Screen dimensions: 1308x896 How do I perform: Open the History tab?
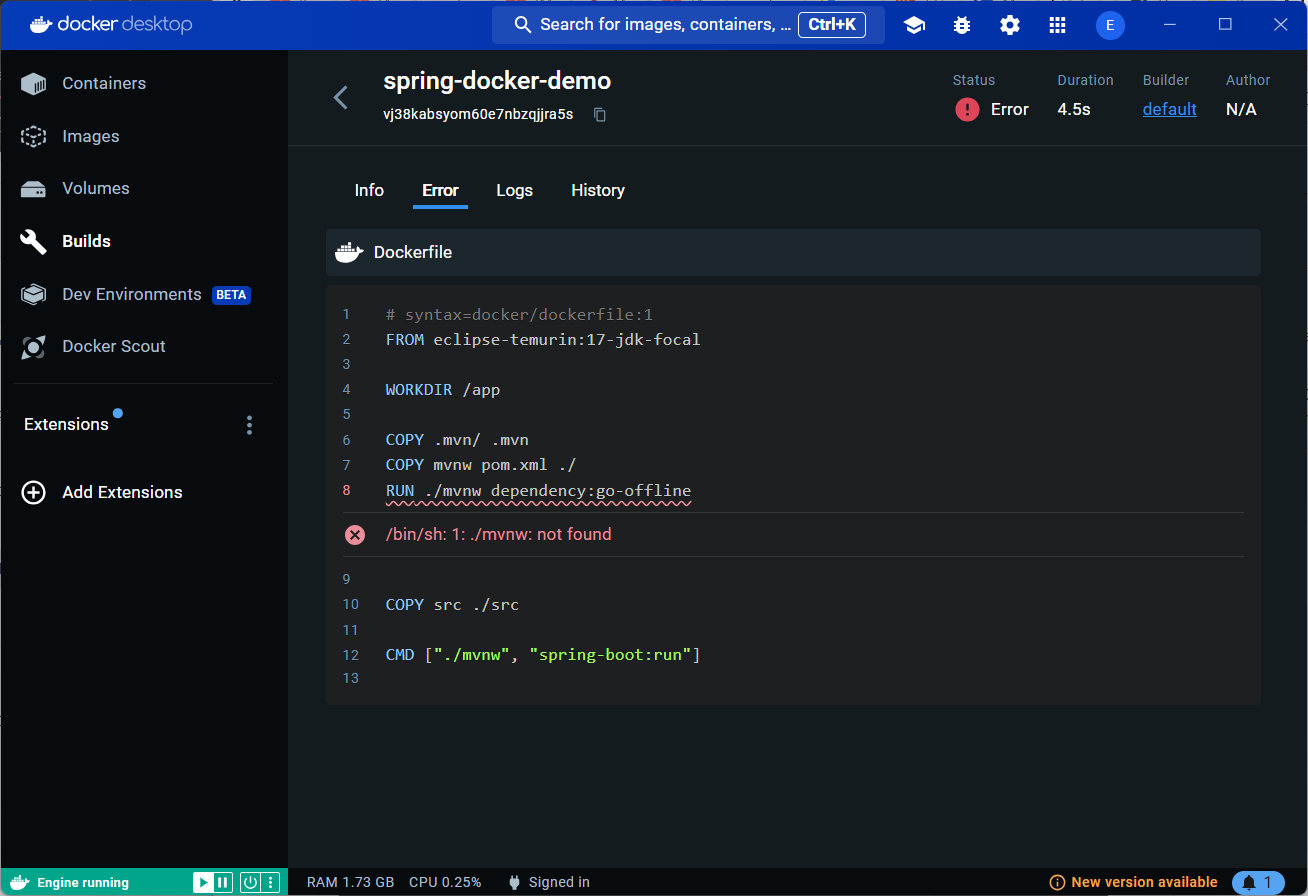click(598, 190)
